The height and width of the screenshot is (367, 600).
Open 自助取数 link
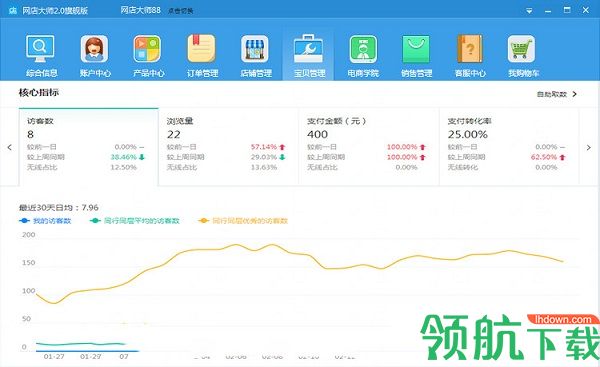coord(551,94)
